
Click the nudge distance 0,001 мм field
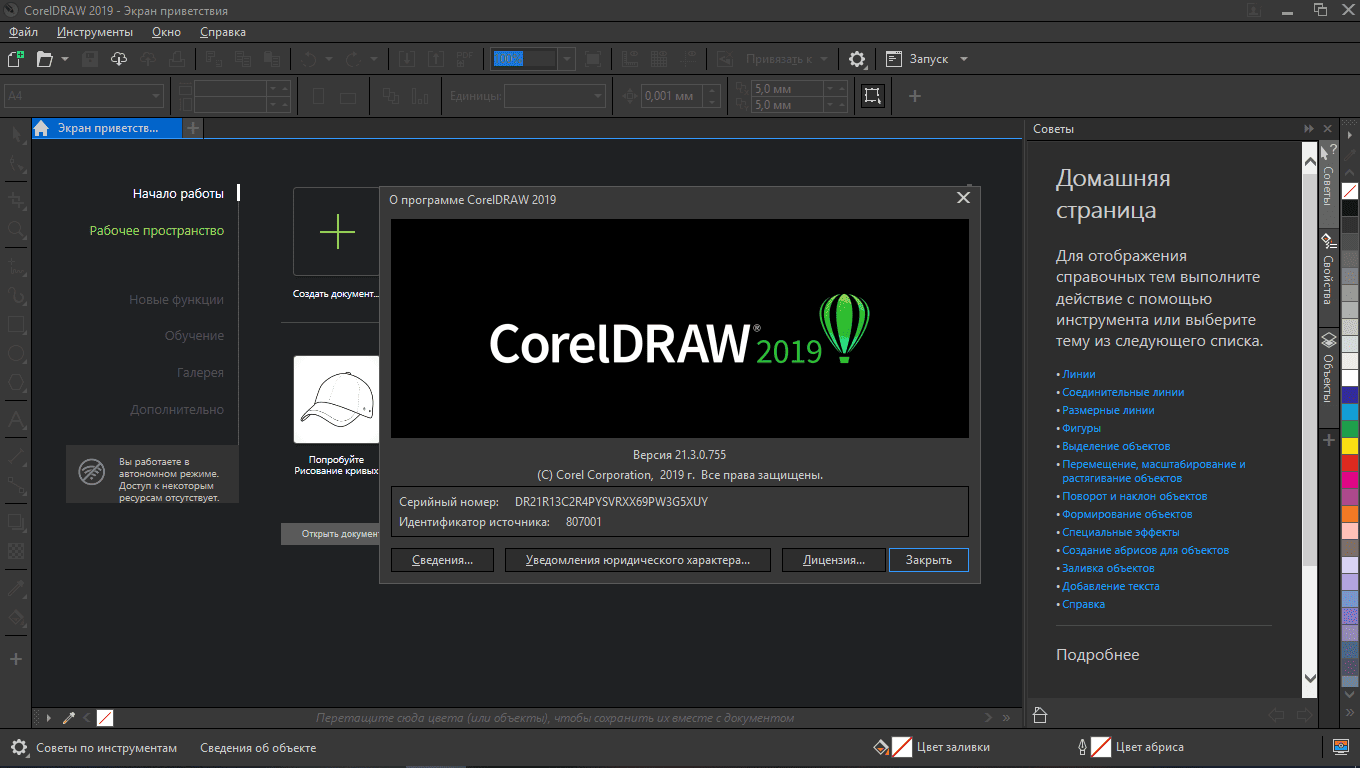[670, 96]
